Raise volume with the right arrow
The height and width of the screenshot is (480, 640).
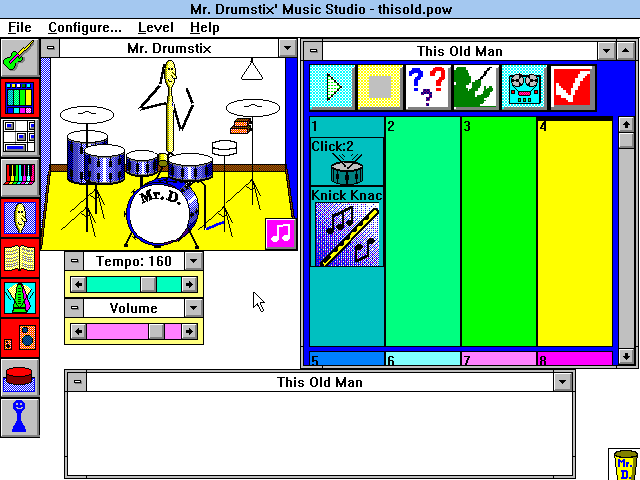point(189,331)
